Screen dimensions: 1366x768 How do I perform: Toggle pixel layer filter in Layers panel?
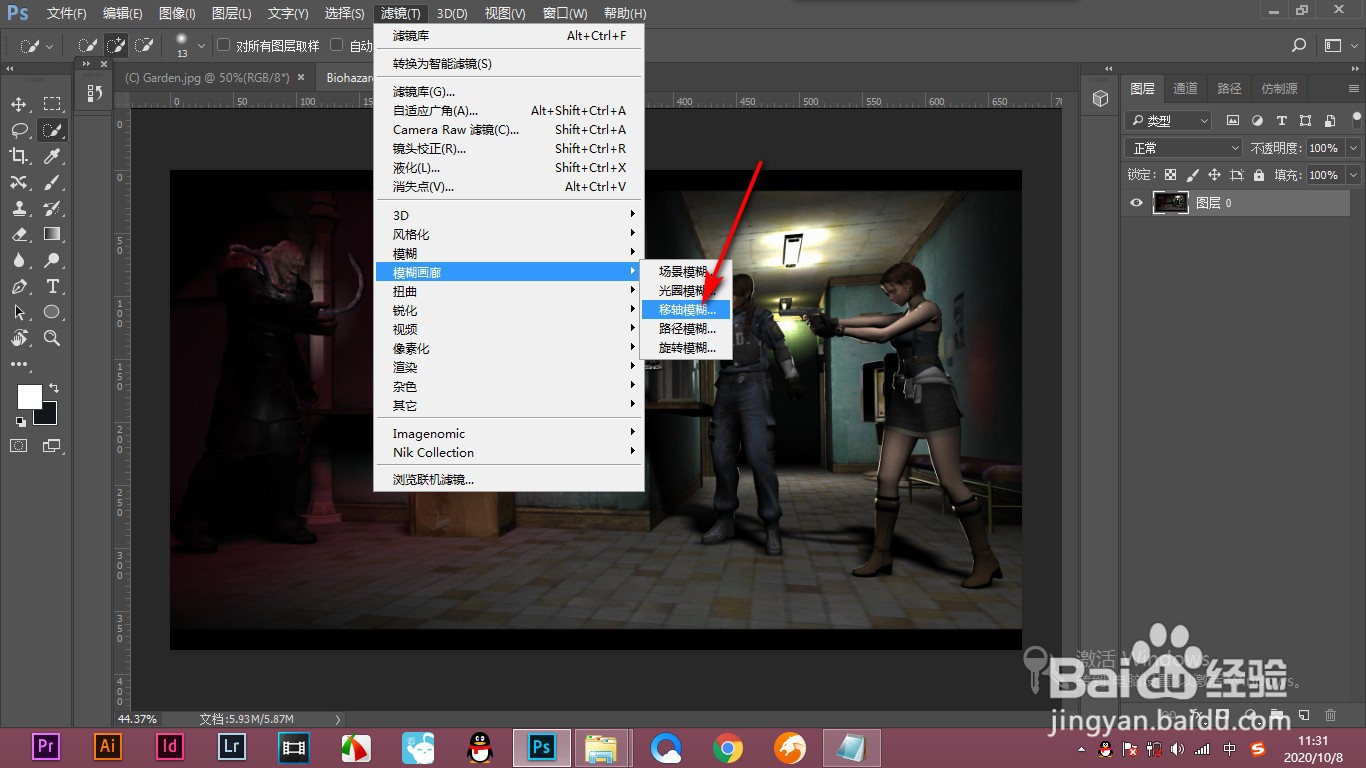(x=1232, y=120)
